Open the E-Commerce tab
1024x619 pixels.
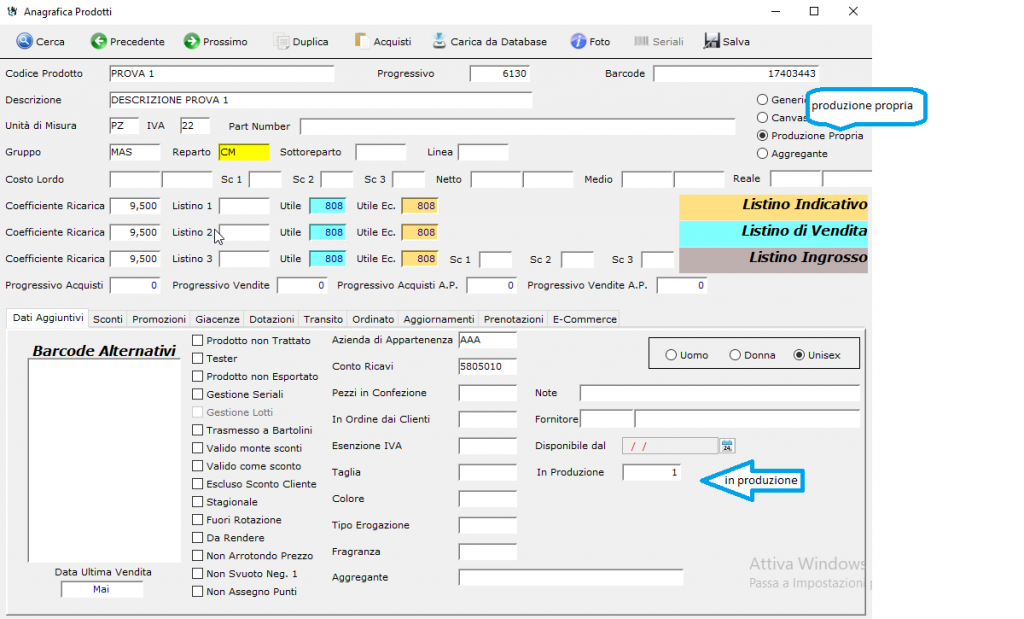coord(584,319)
